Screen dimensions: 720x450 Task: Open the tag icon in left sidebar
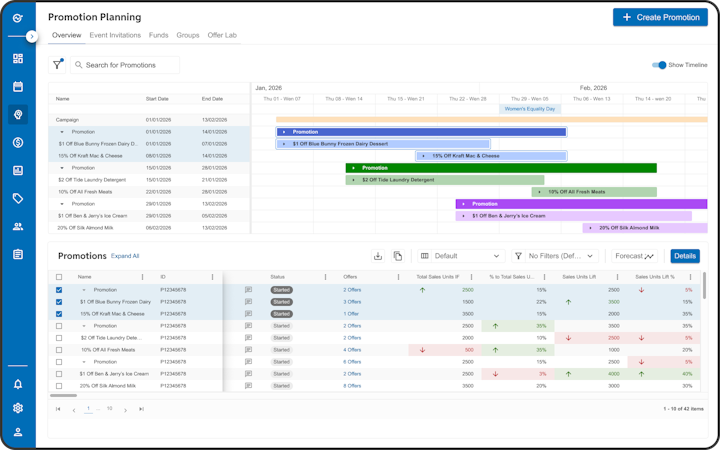(x=18, y=198)
